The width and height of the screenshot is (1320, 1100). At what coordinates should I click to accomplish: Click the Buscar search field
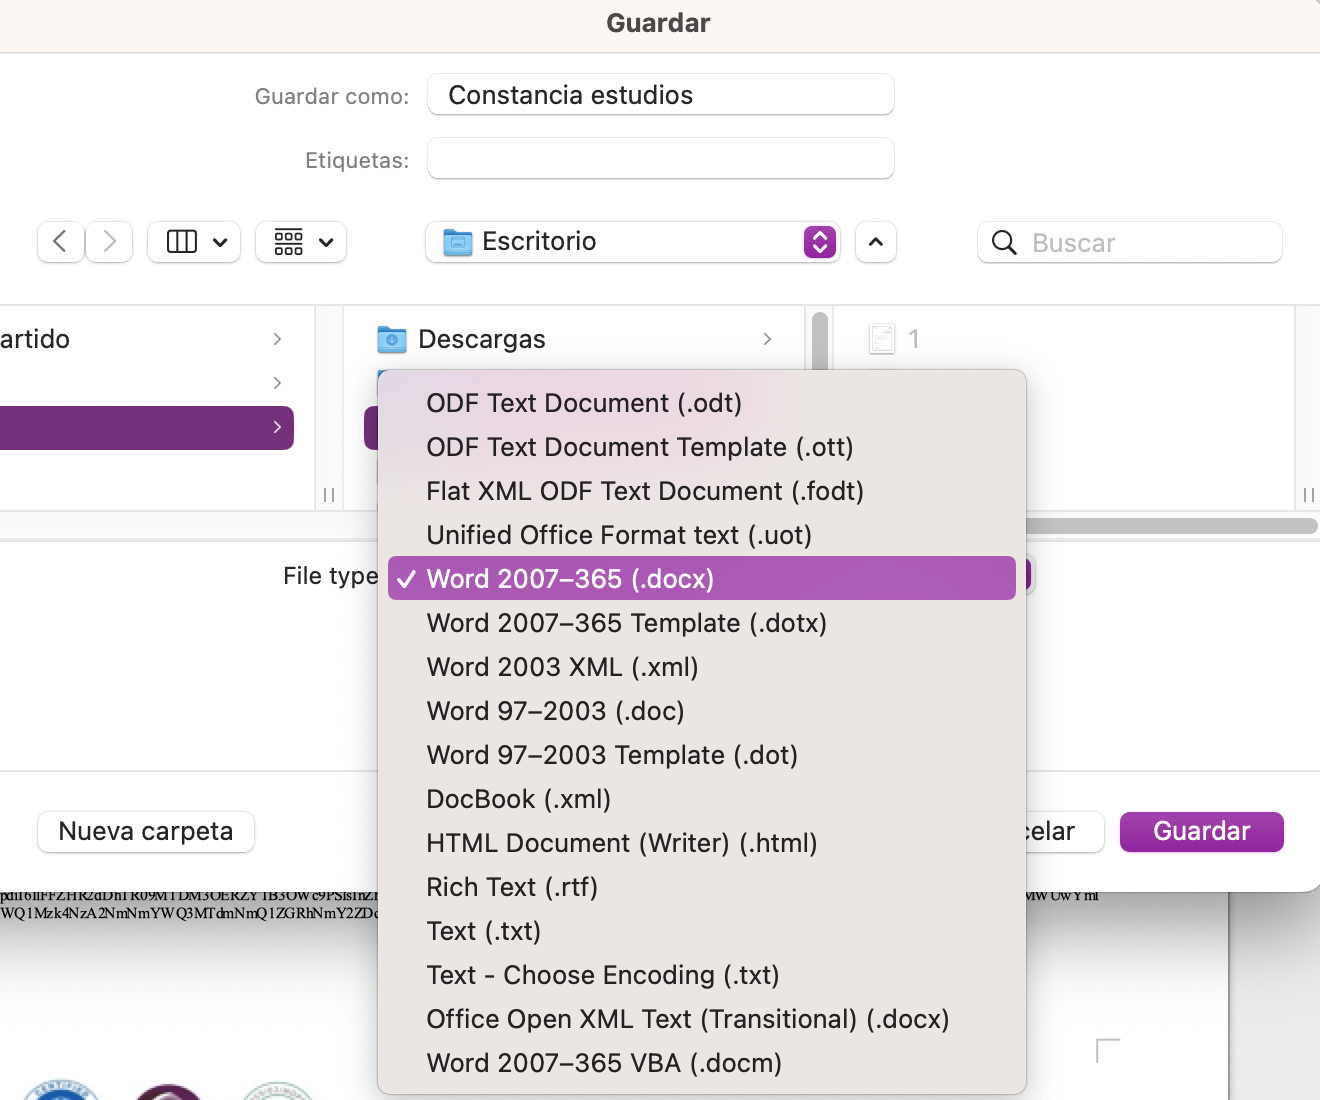(x=1130, y=242)
